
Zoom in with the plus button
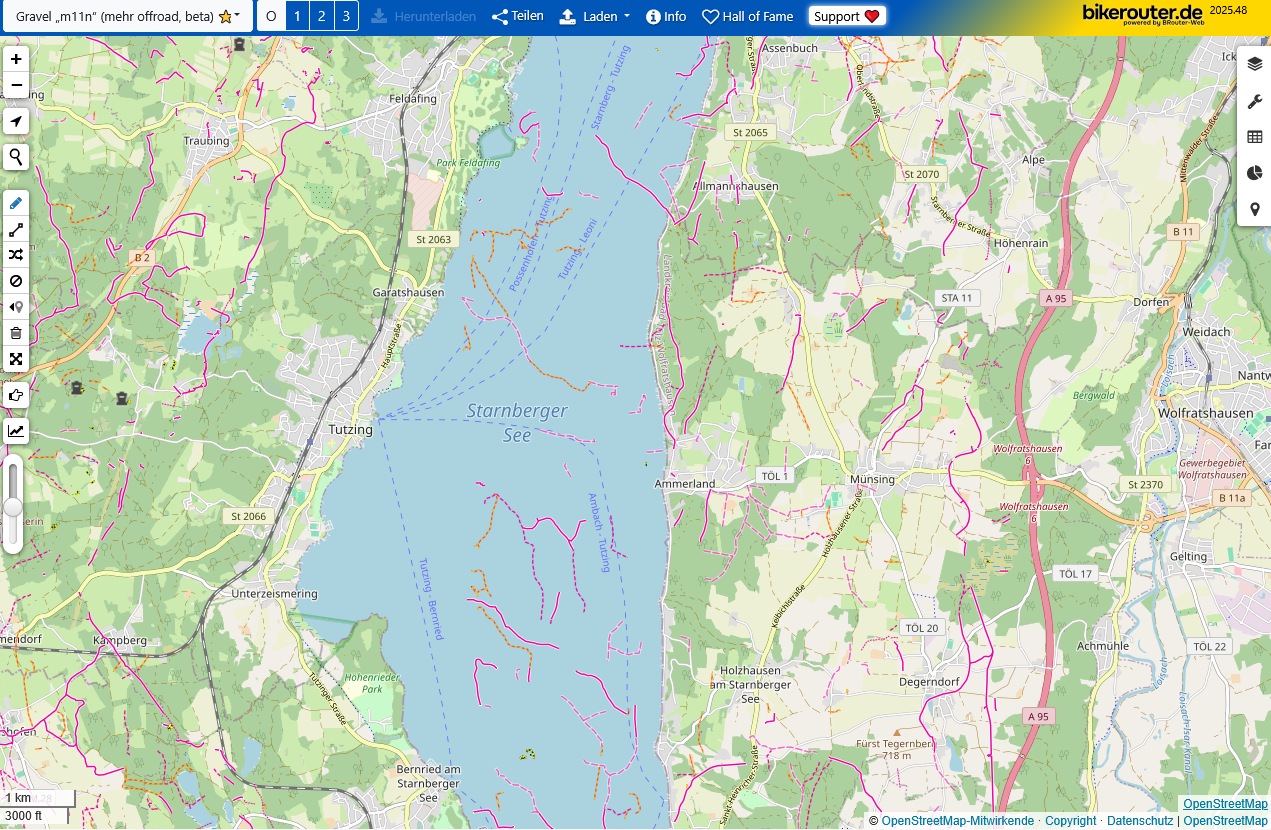tap(16, 59)
